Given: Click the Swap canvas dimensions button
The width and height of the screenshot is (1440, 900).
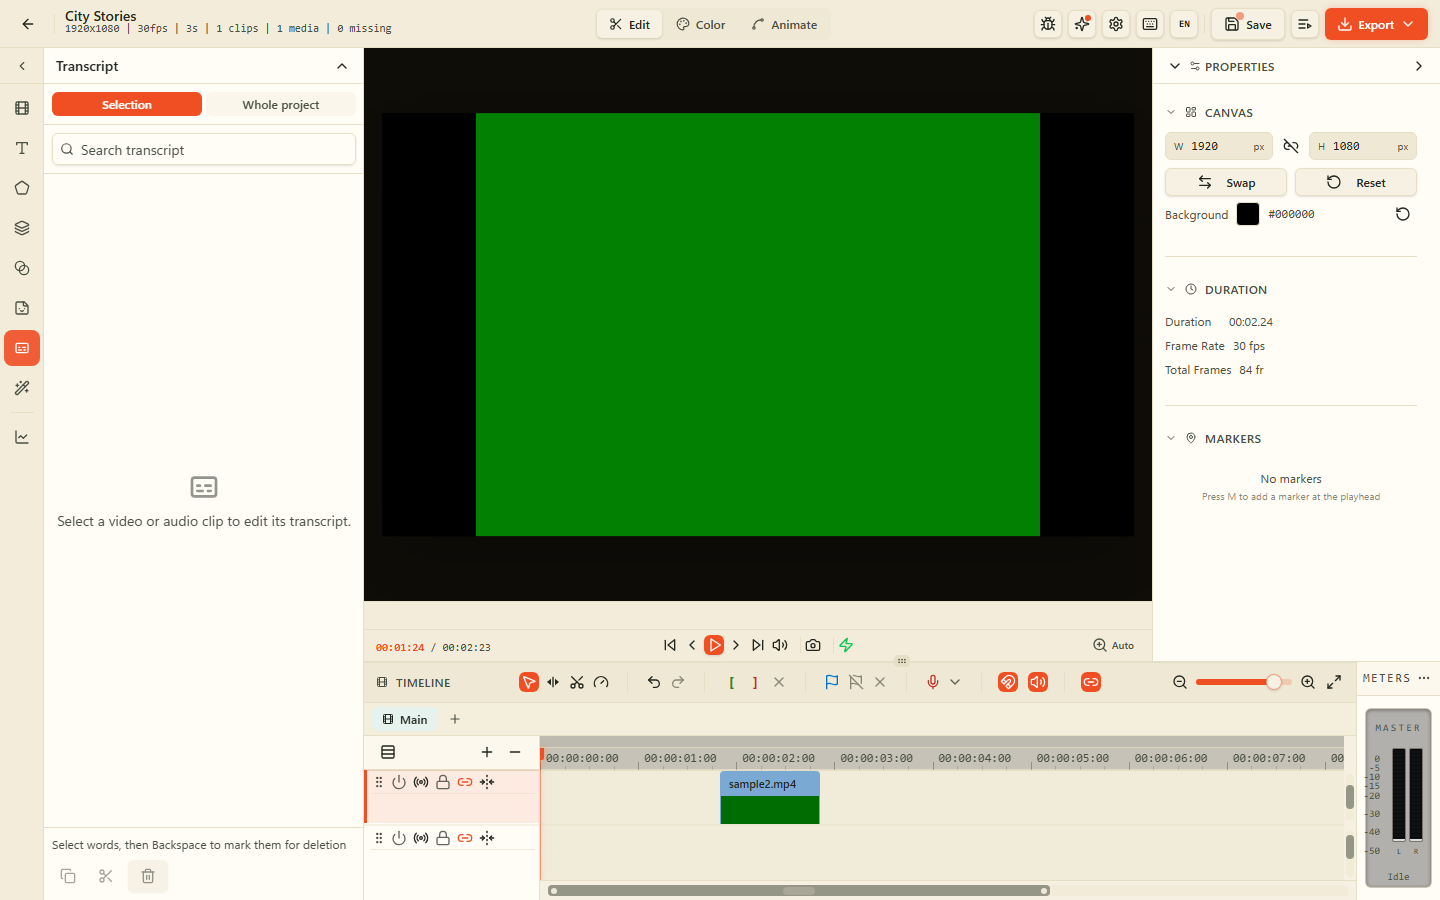Looking at the screenshot, I should tap(1226, 182).
